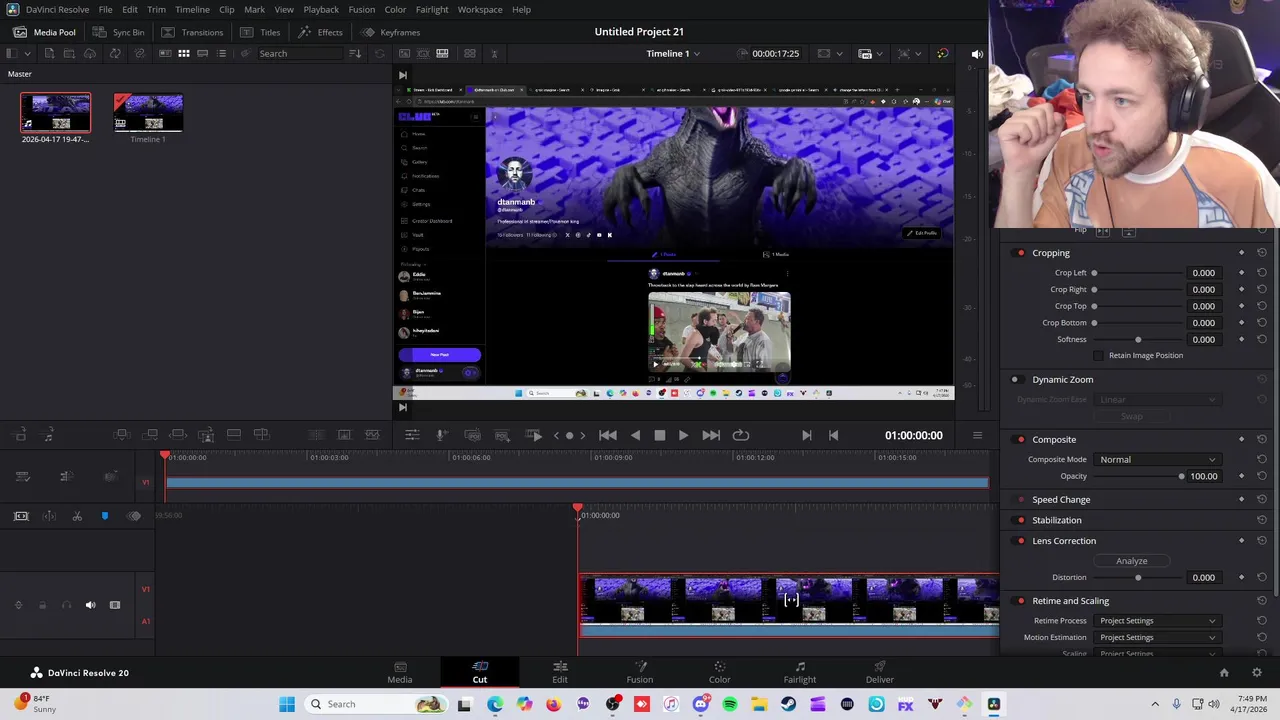Open the Workspace menu
Viewport: 1280px width, 720px height.
pyautogui.click(x=480, y=9)
